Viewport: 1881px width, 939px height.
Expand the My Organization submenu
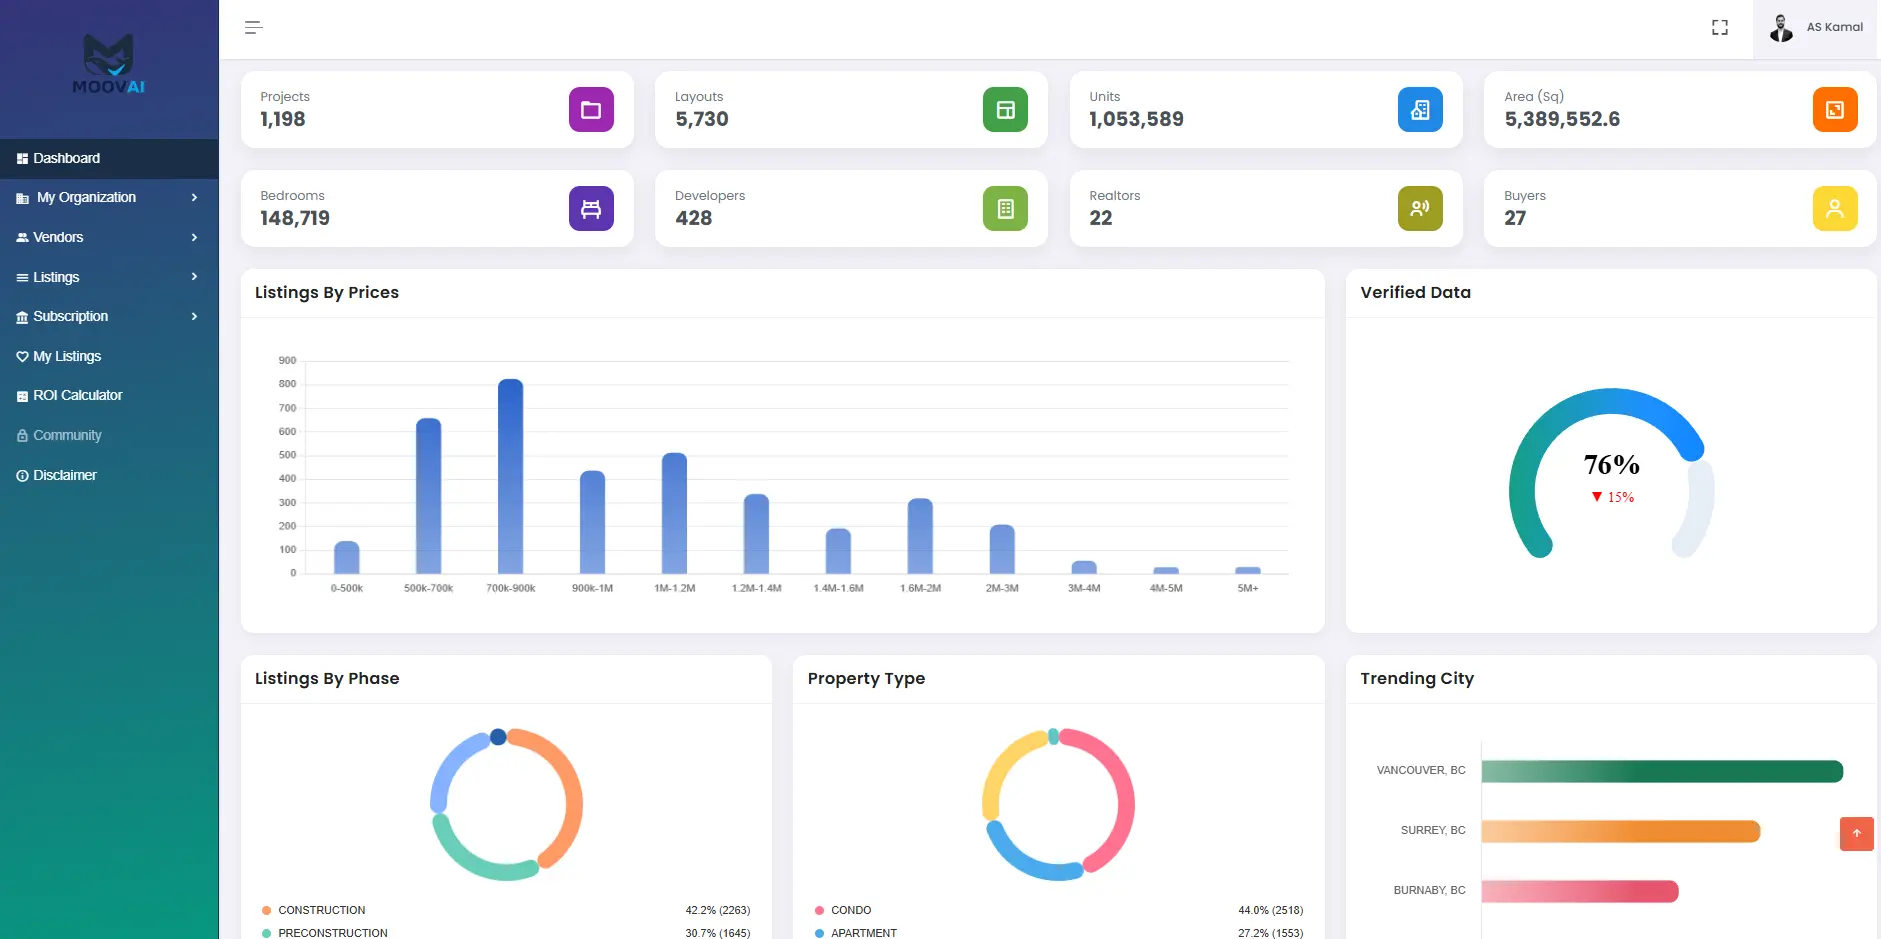click(108, 198)
